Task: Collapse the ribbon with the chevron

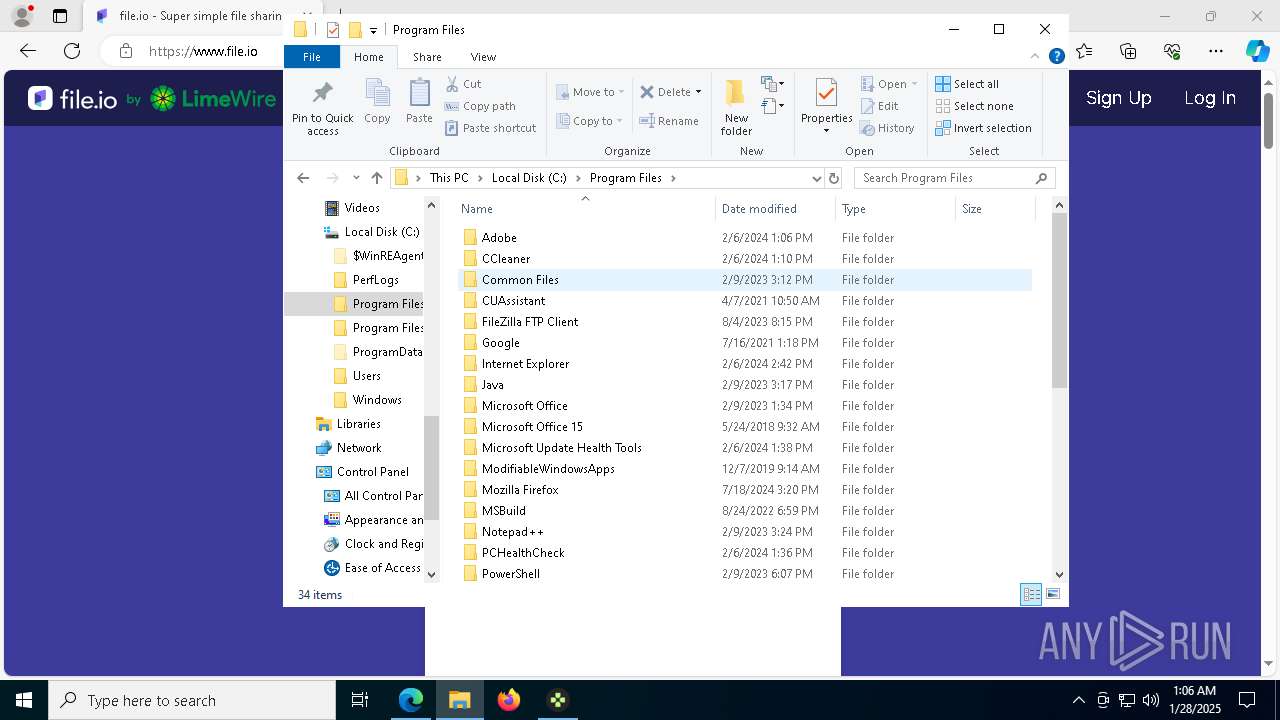Action: (x=1035, y=57)
